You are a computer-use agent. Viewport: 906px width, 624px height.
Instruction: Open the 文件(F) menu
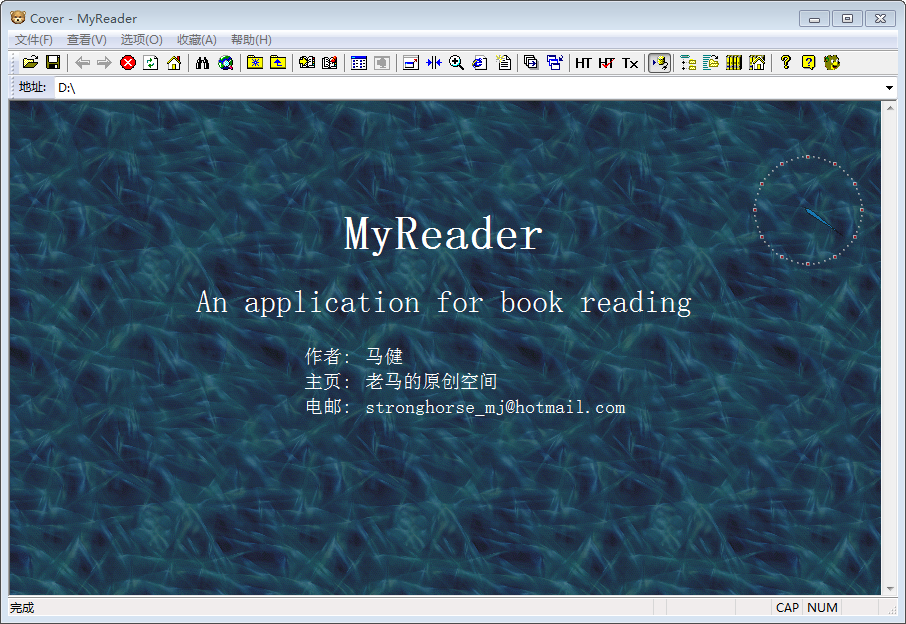point(34,40)
